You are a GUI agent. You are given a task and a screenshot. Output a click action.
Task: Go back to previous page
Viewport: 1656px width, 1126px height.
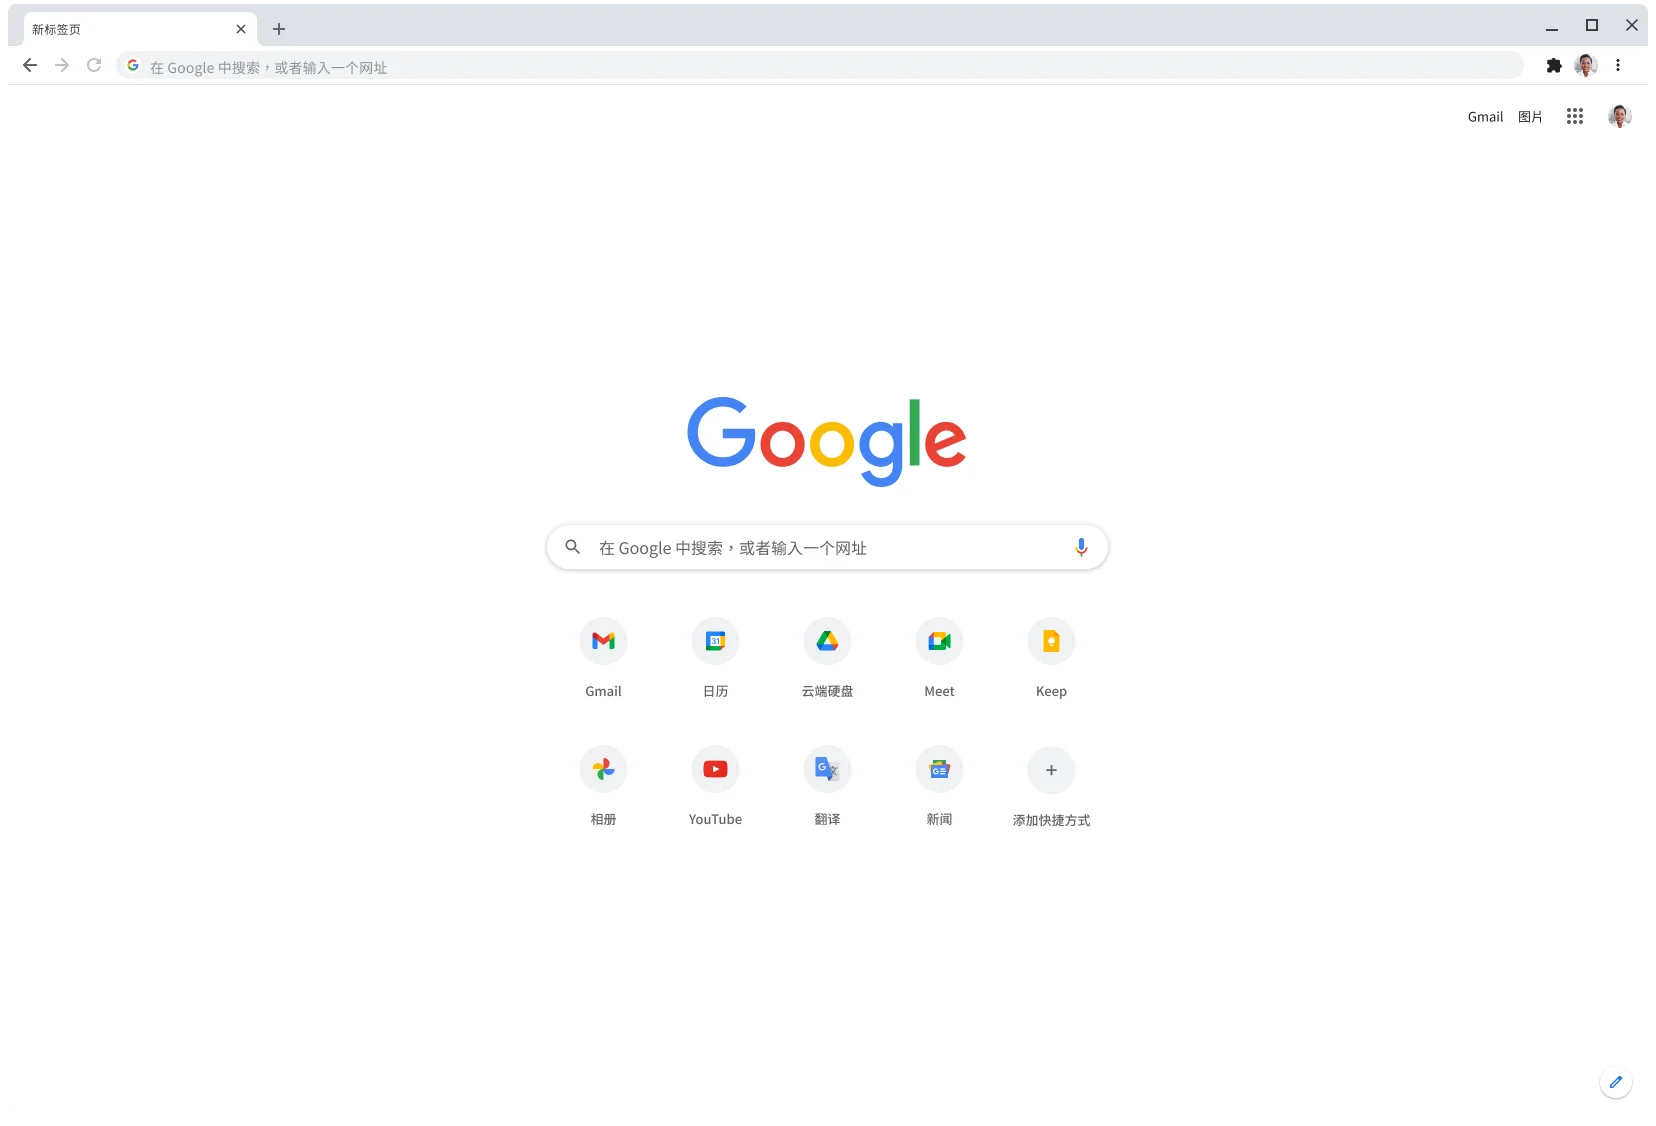tap(30, 65)
